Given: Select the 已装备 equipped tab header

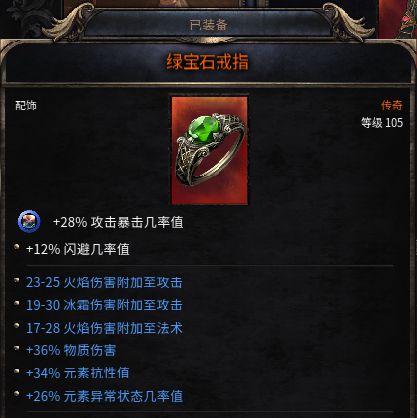Looking at the screenshot, I should pyautogui.click(x=208, y=25).
